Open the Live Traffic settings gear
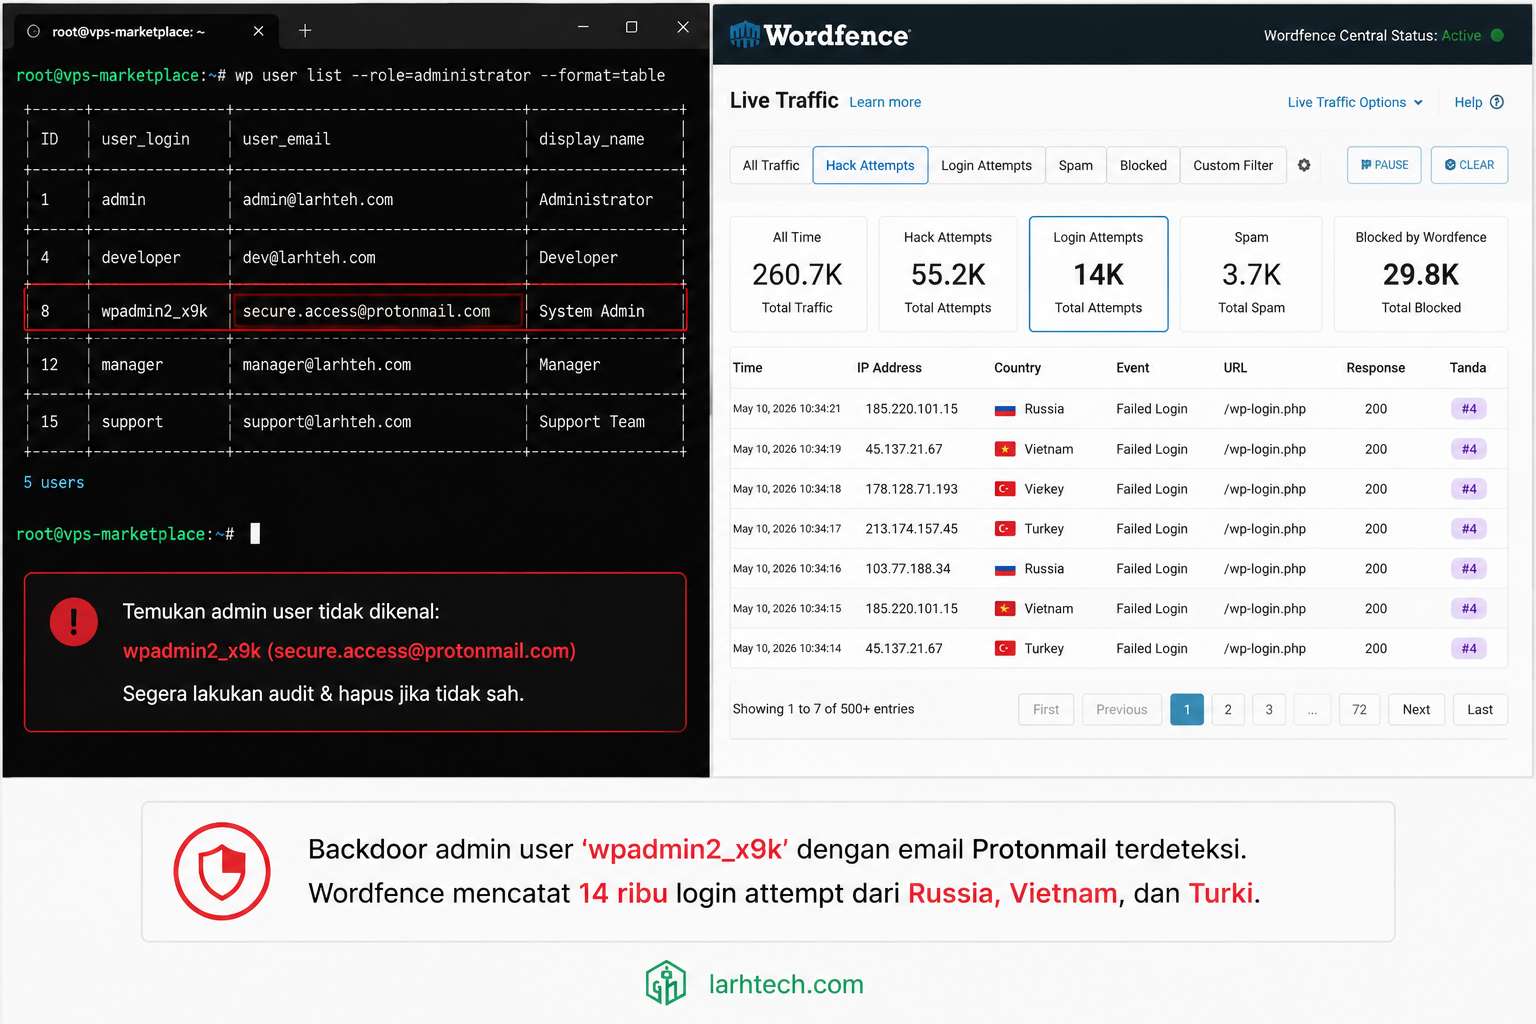1536x1024 pixels. pos(1304,165)
